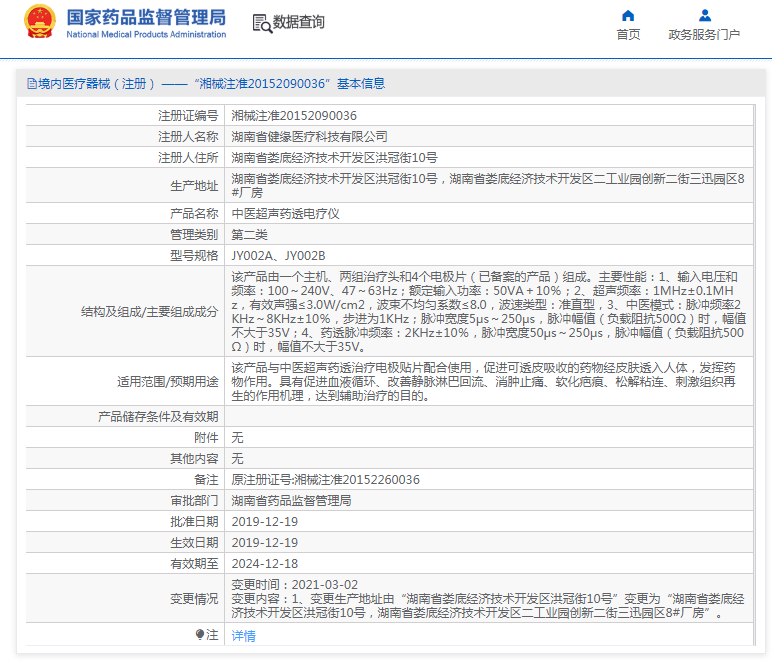Click the 结构及组成 description text
Viewport: 772px width, 662px height.
point(489,312)
